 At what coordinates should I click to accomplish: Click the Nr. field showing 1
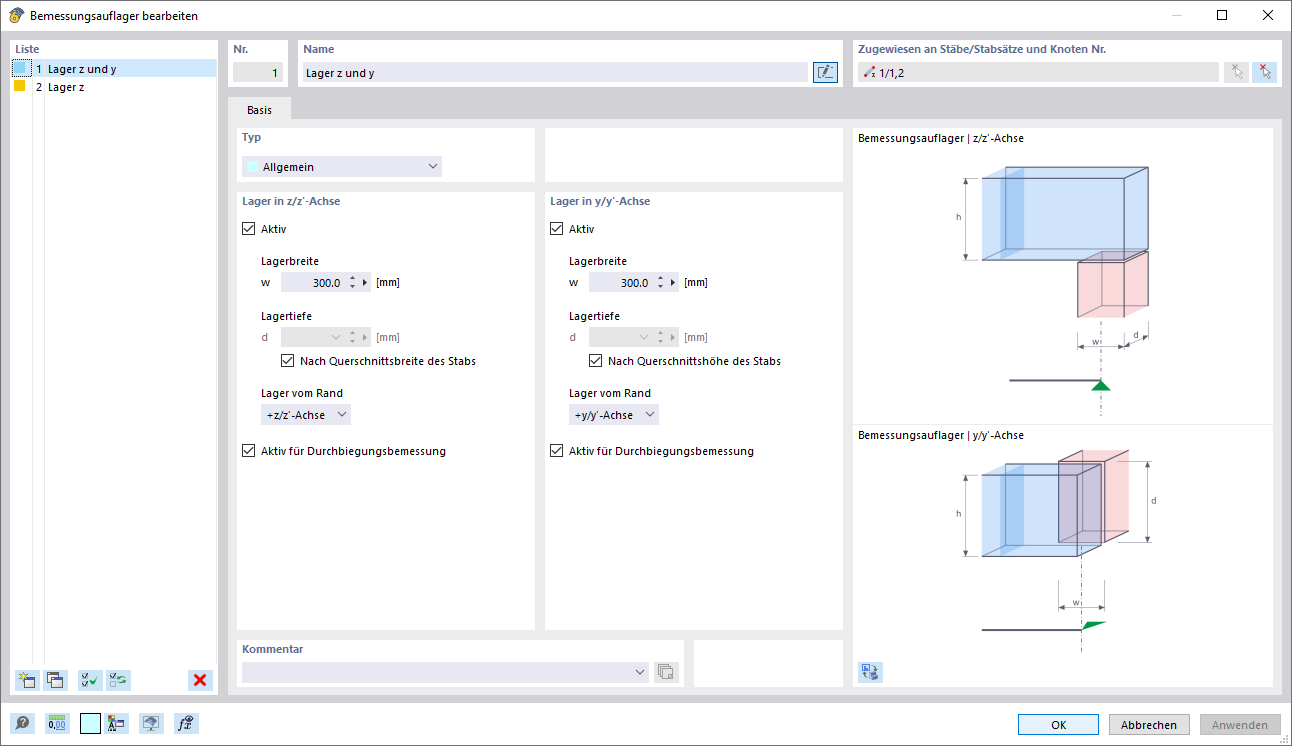(258, 72)
